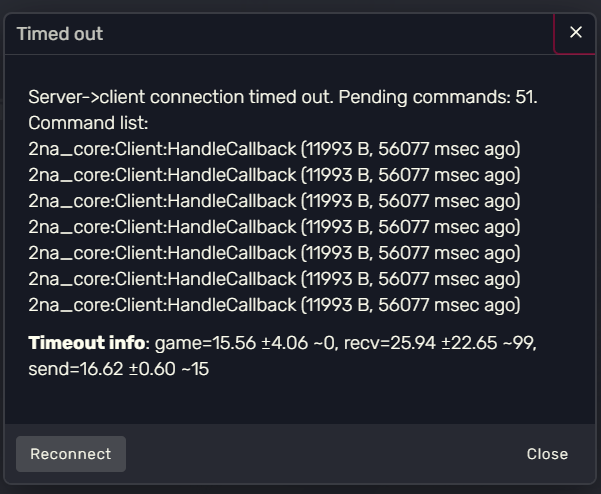Select the last HandleCallback command entry
Screen dimensions: 601x494
pyautogui.click(x=274, y=305)
